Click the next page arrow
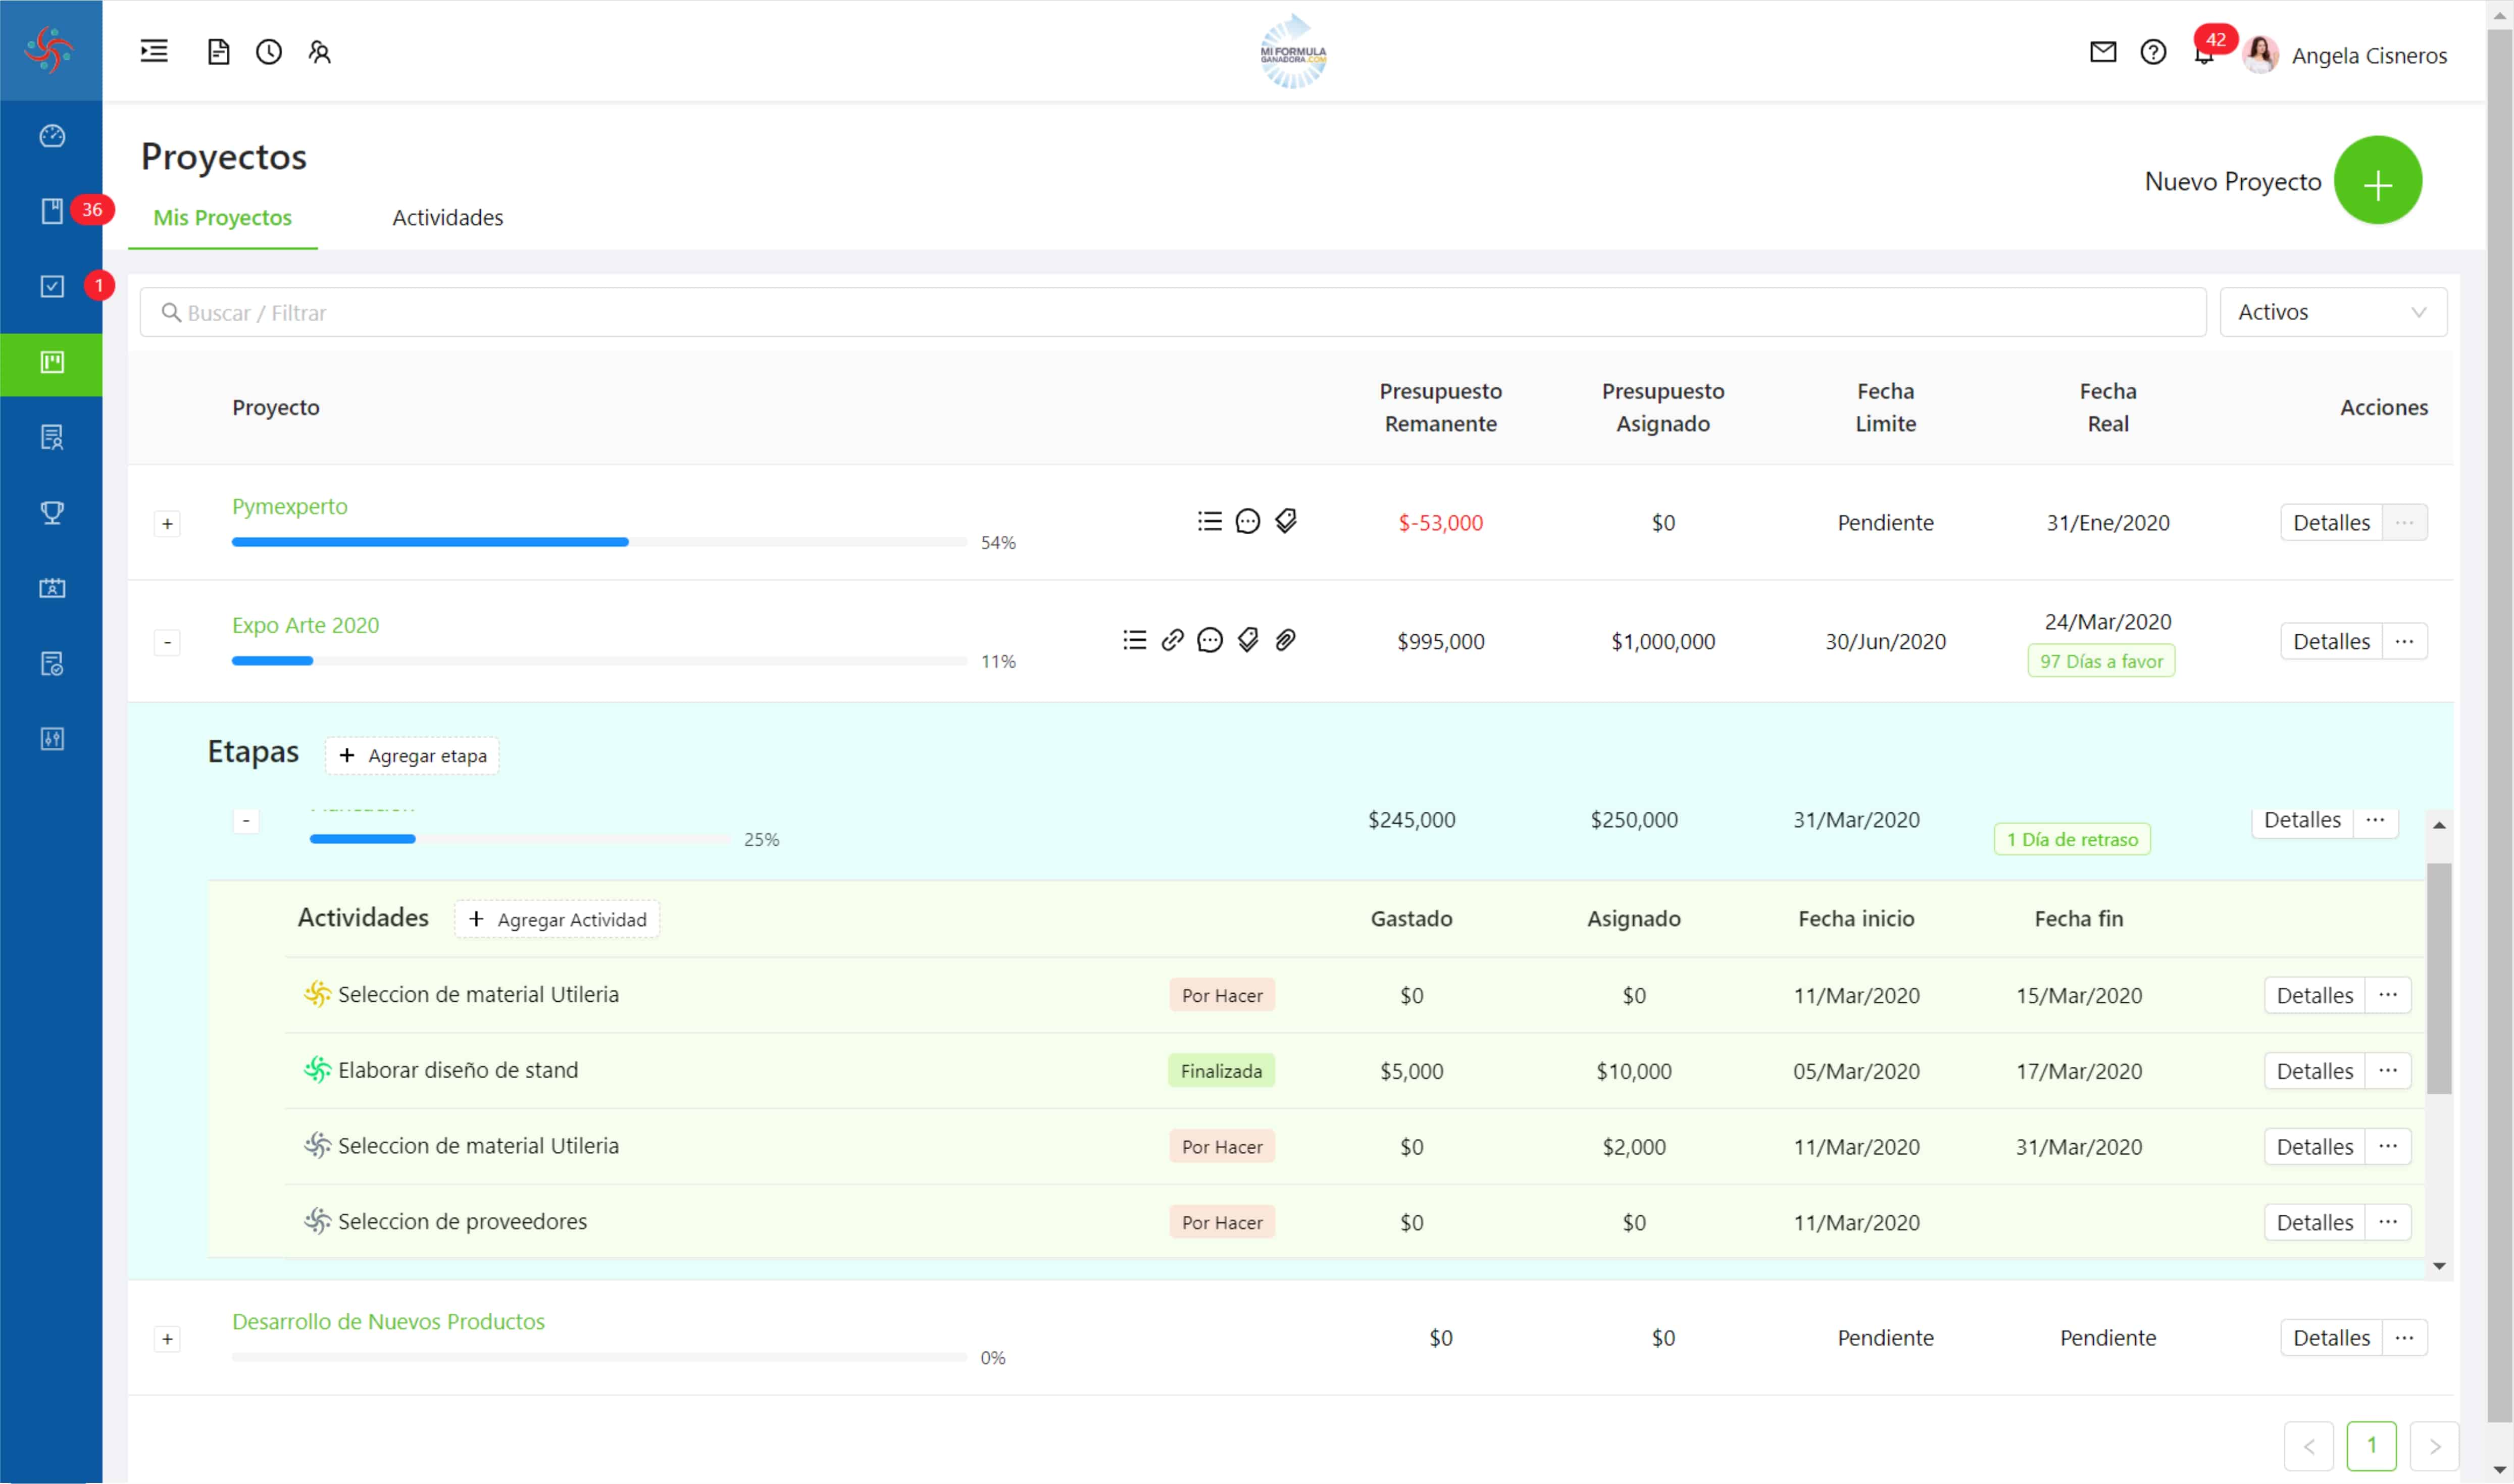2514x1484 pixels. point(2434,1446)
